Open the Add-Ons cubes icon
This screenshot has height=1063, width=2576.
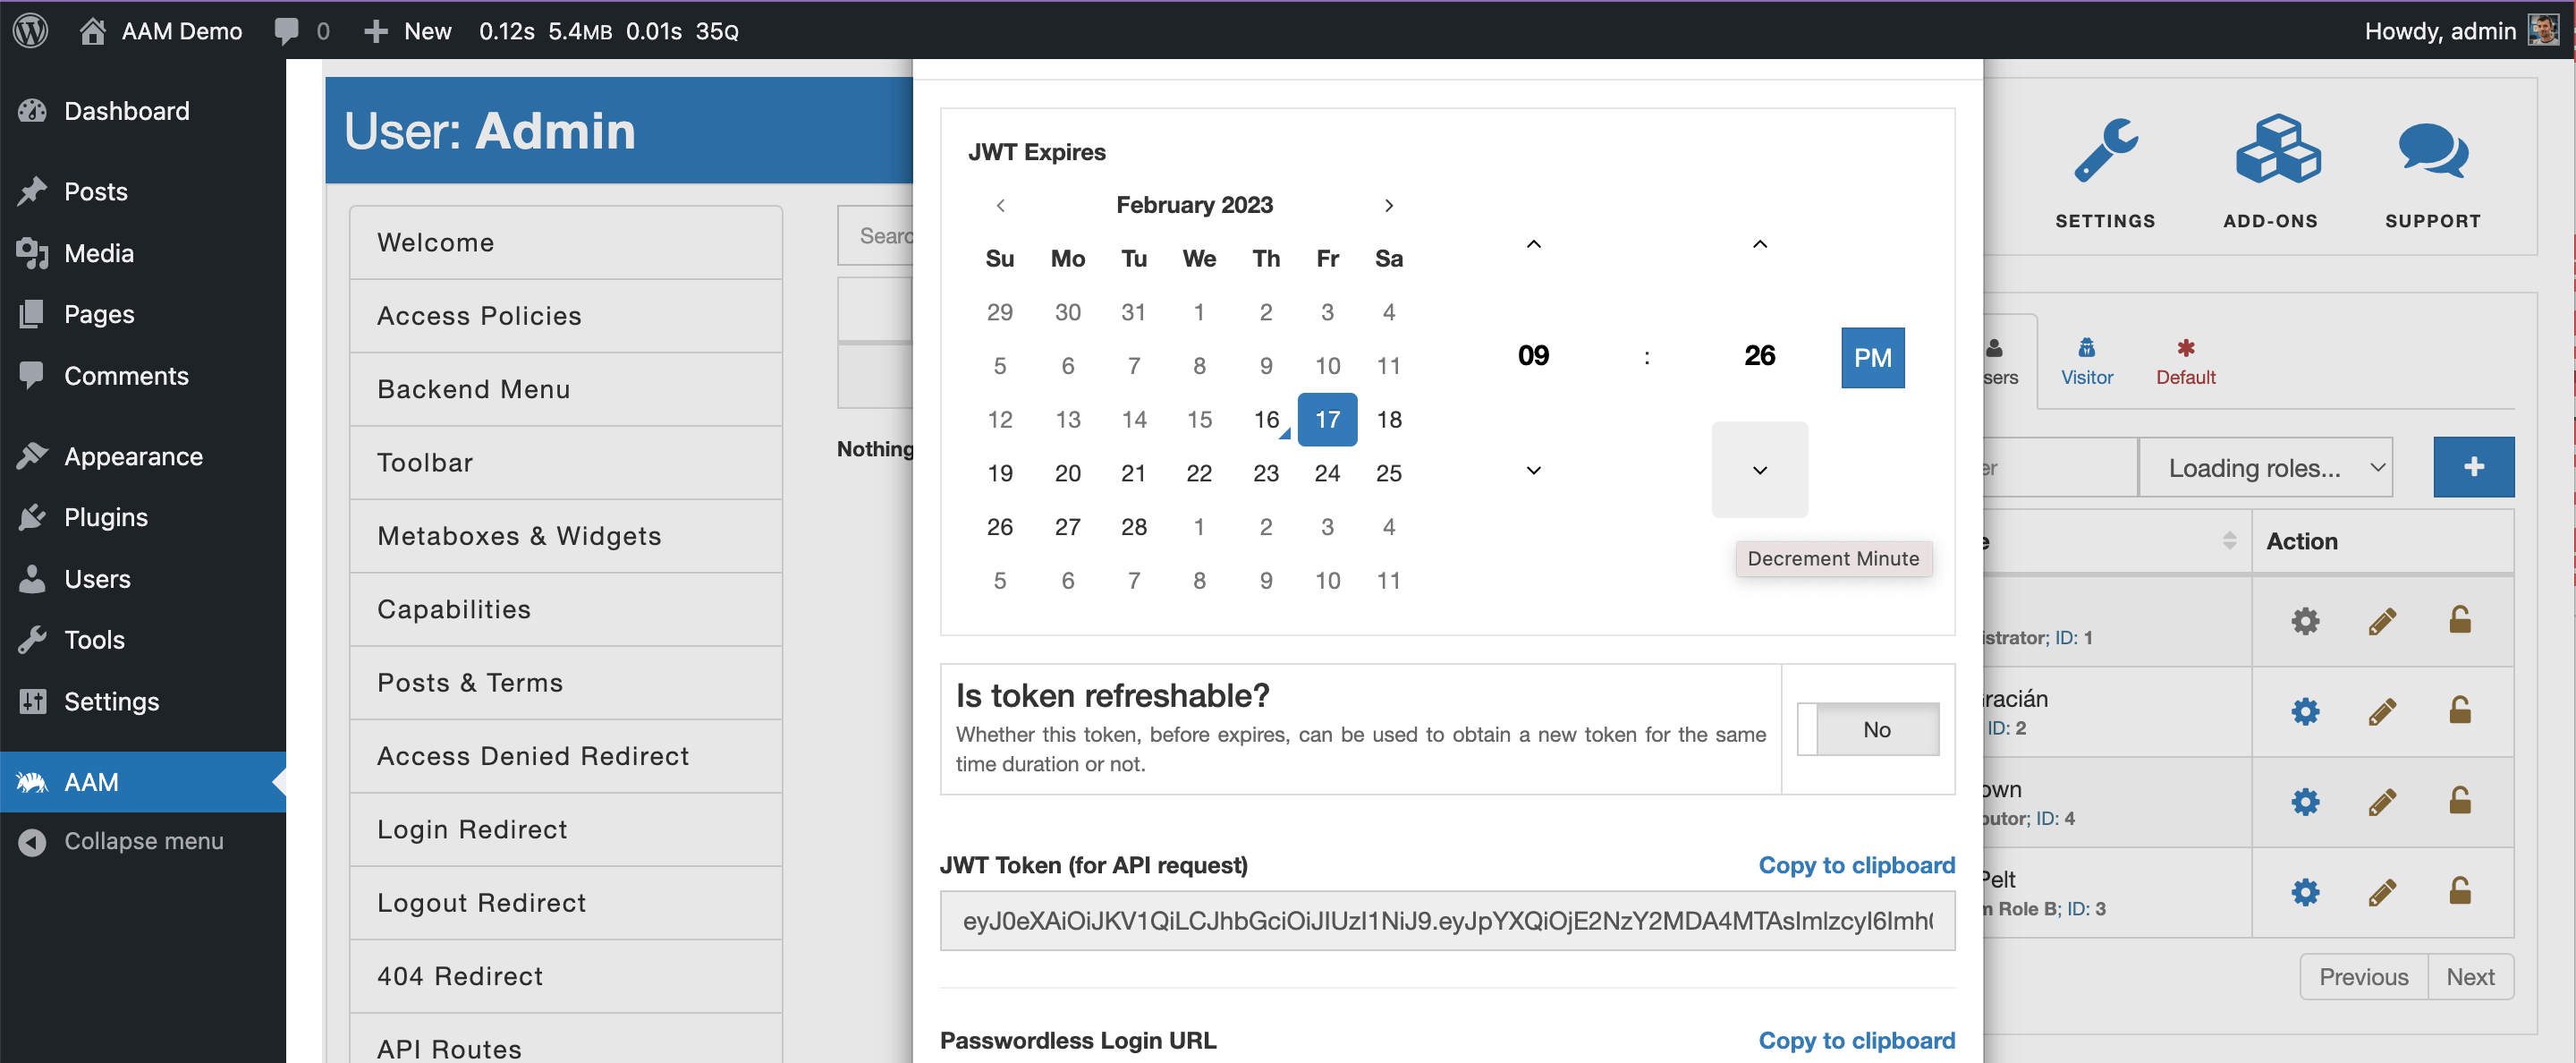point(2278,148)
